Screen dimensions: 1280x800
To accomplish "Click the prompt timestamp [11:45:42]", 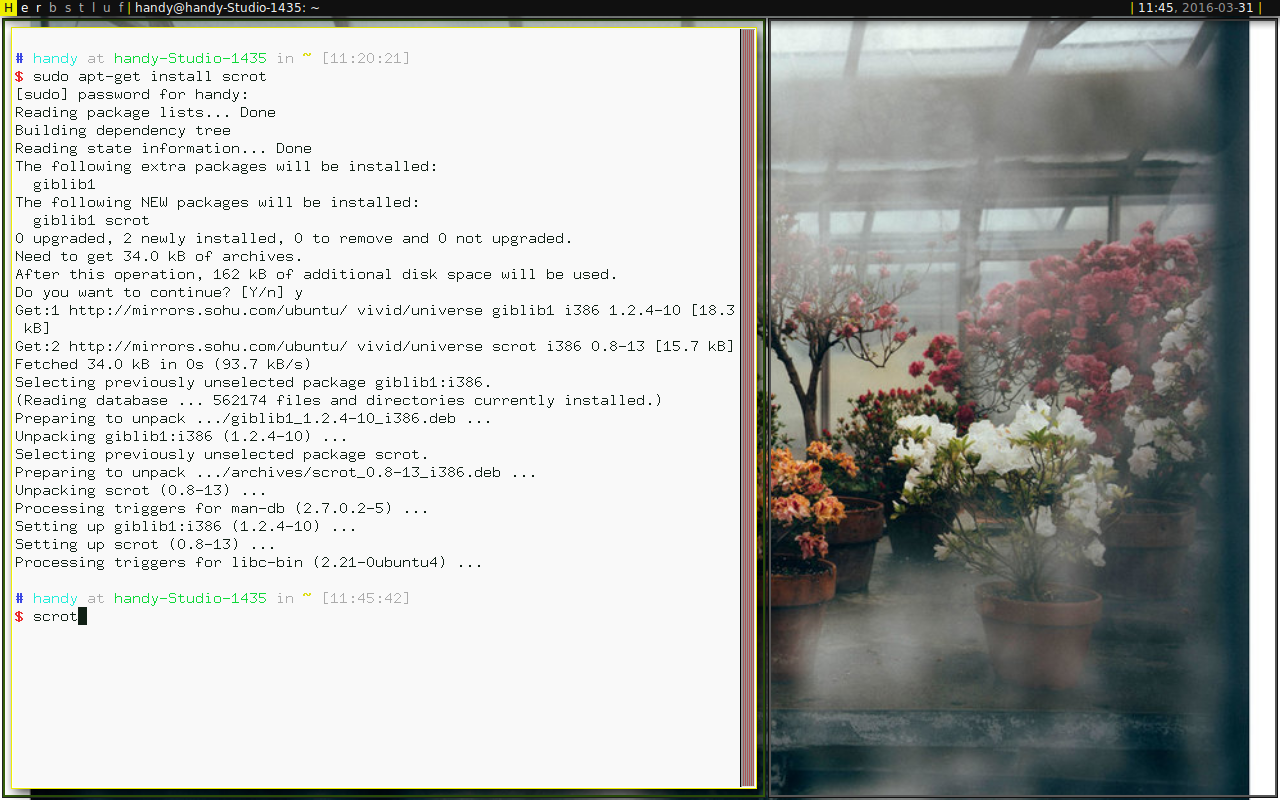I will (x=366, y=599).
